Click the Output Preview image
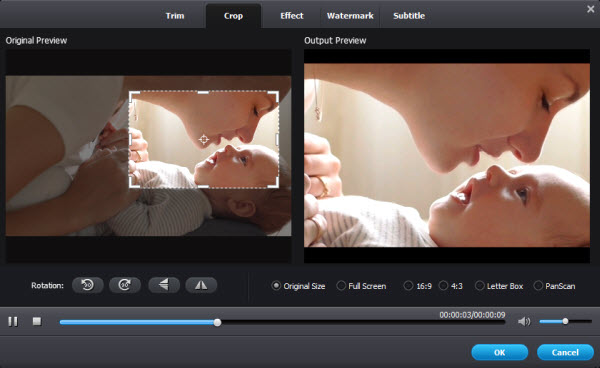The width and height of the screenshot is (600, 368). pos(447,155)
